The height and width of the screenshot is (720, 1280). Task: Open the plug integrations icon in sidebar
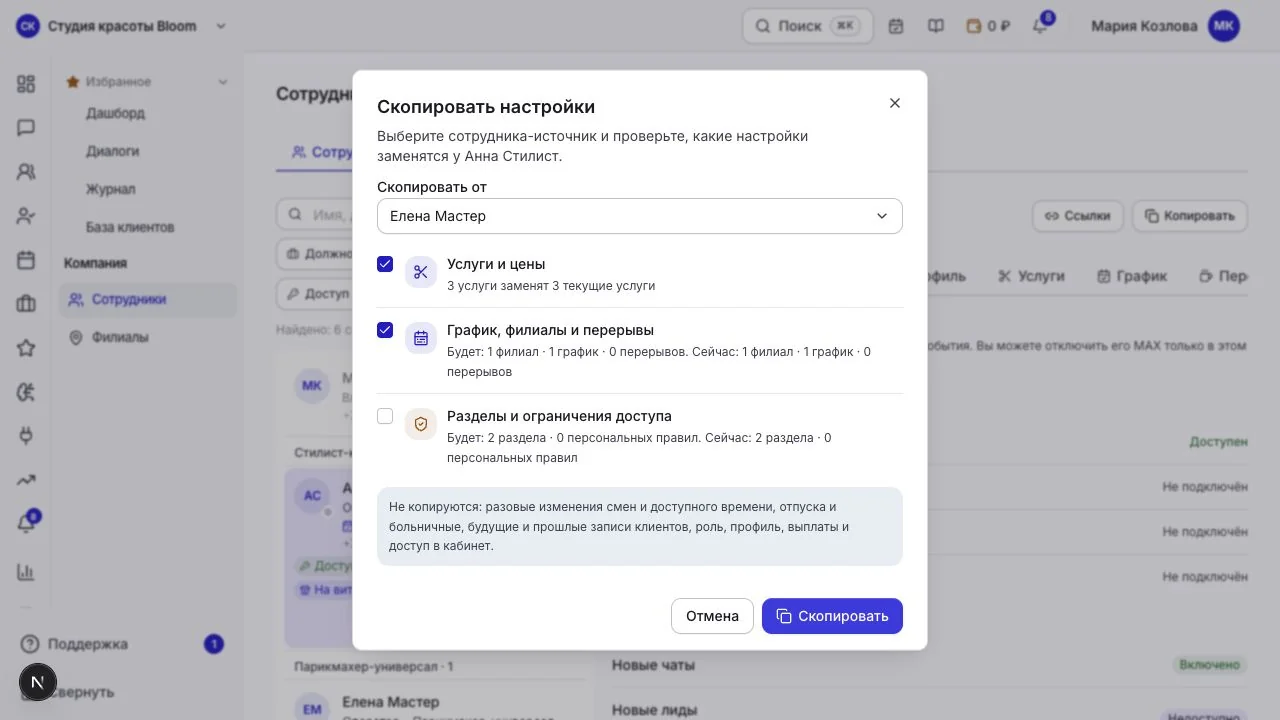coord(26,436)
